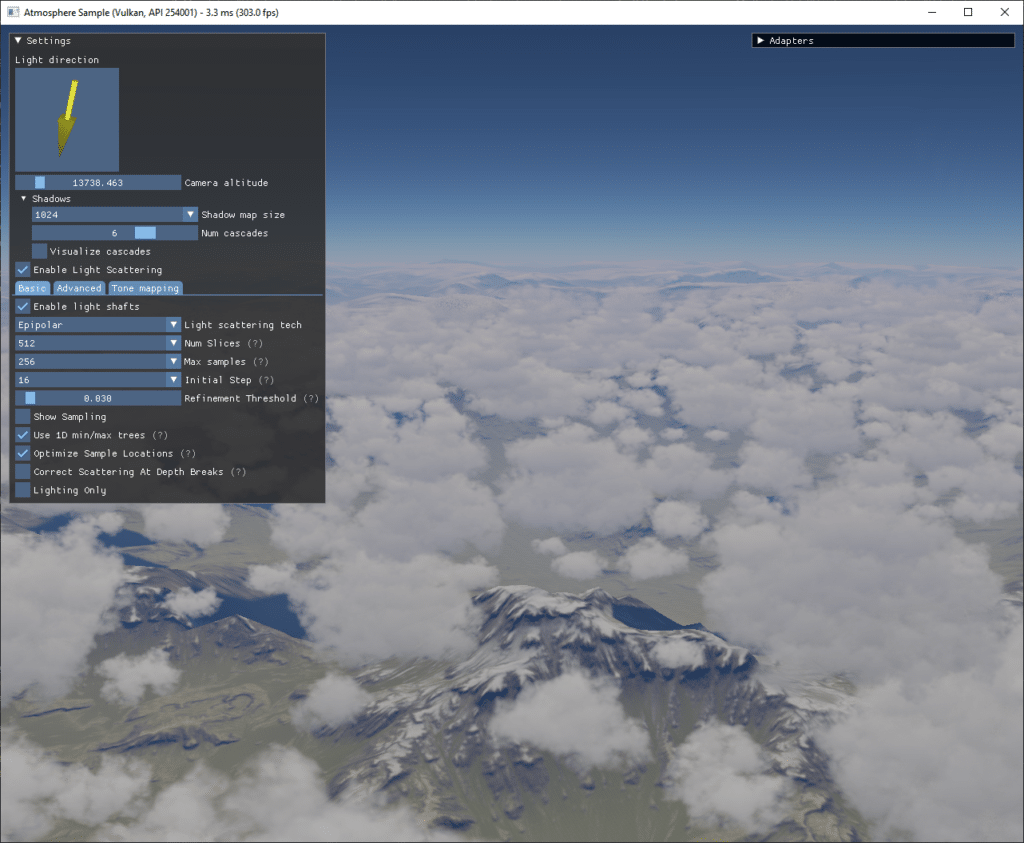
Task: Switch to the Tone mapping tab
Action: [145, 288]
